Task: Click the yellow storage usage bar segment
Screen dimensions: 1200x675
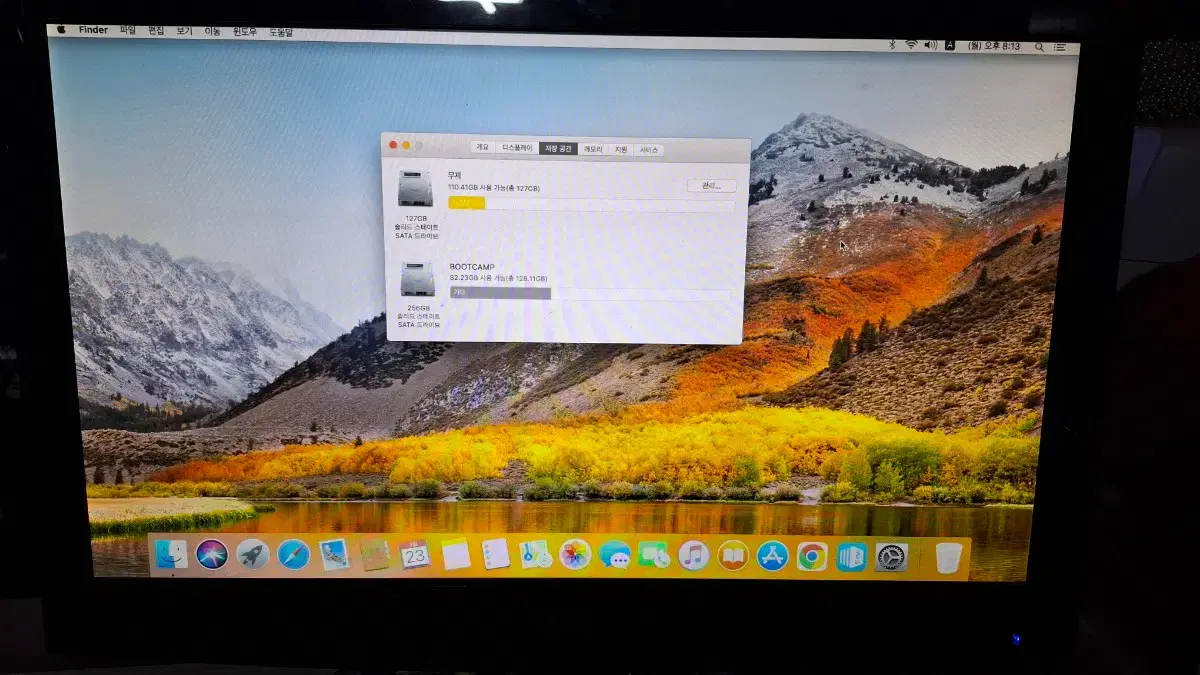Action: (467, 203)
